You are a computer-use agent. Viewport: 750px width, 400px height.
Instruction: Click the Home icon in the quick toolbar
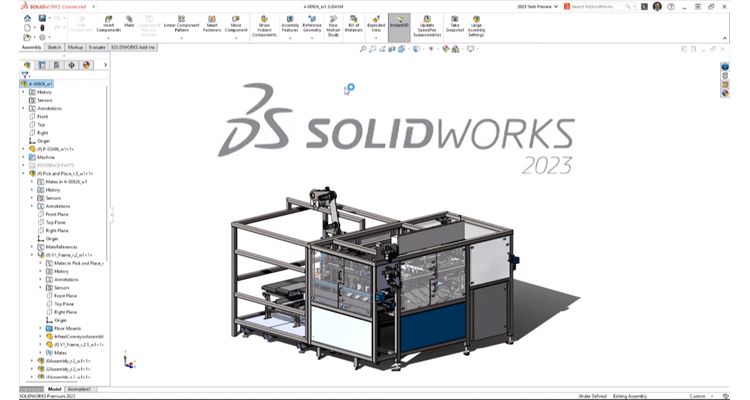(28, 18)
